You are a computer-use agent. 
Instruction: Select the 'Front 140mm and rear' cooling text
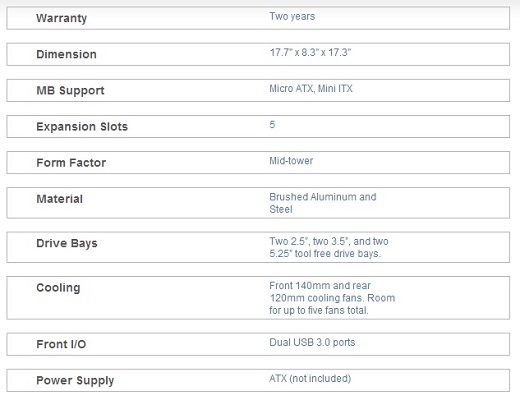[x=320, y=286]
